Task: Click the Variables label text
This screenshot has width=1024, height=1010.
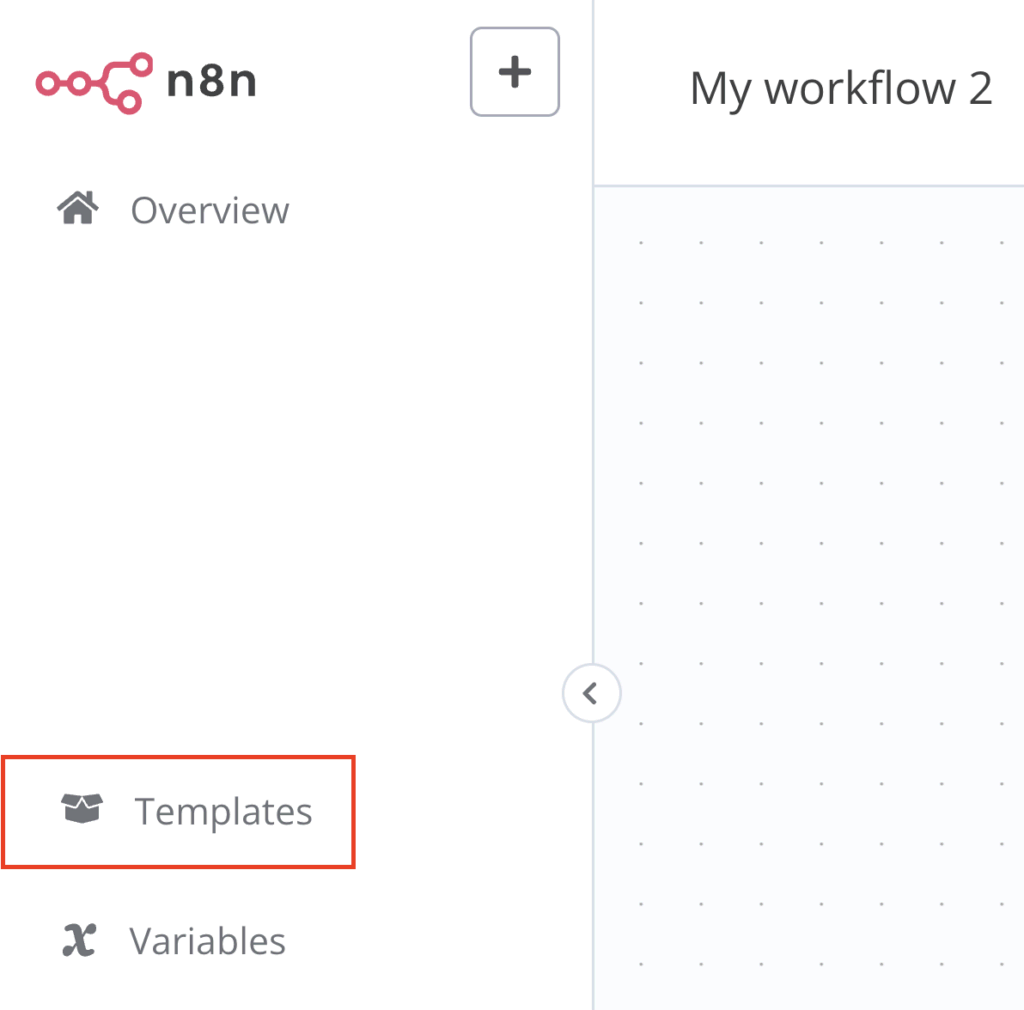Action: (x=206, y=939)
